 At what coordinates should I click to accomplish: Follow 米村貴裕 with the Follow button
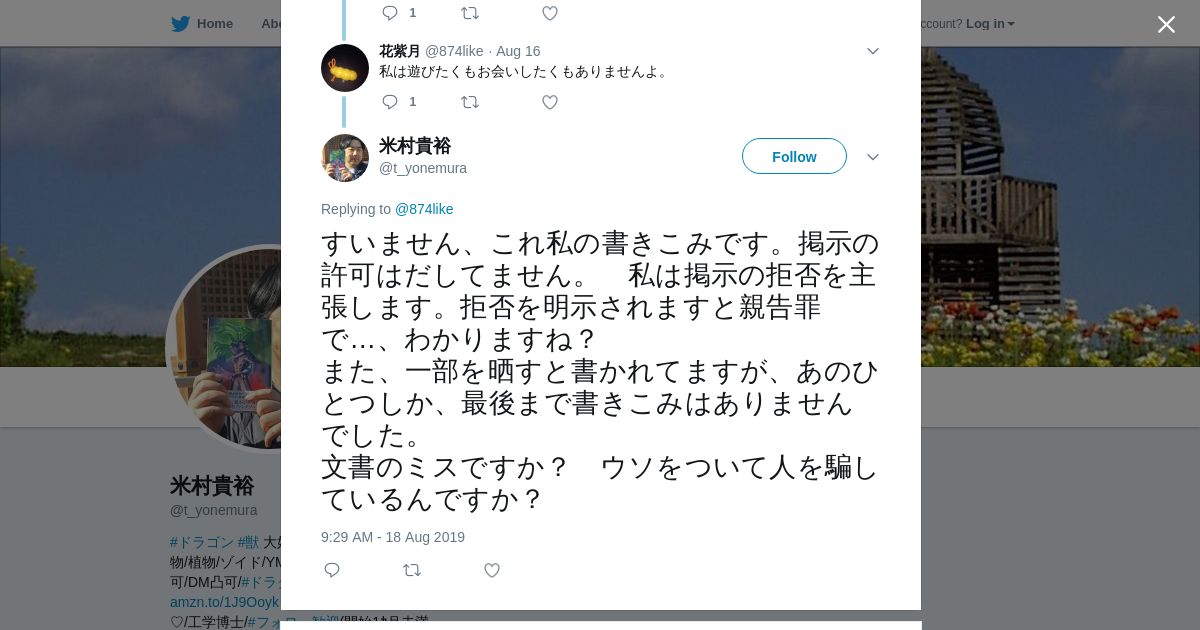click(794, 157)
